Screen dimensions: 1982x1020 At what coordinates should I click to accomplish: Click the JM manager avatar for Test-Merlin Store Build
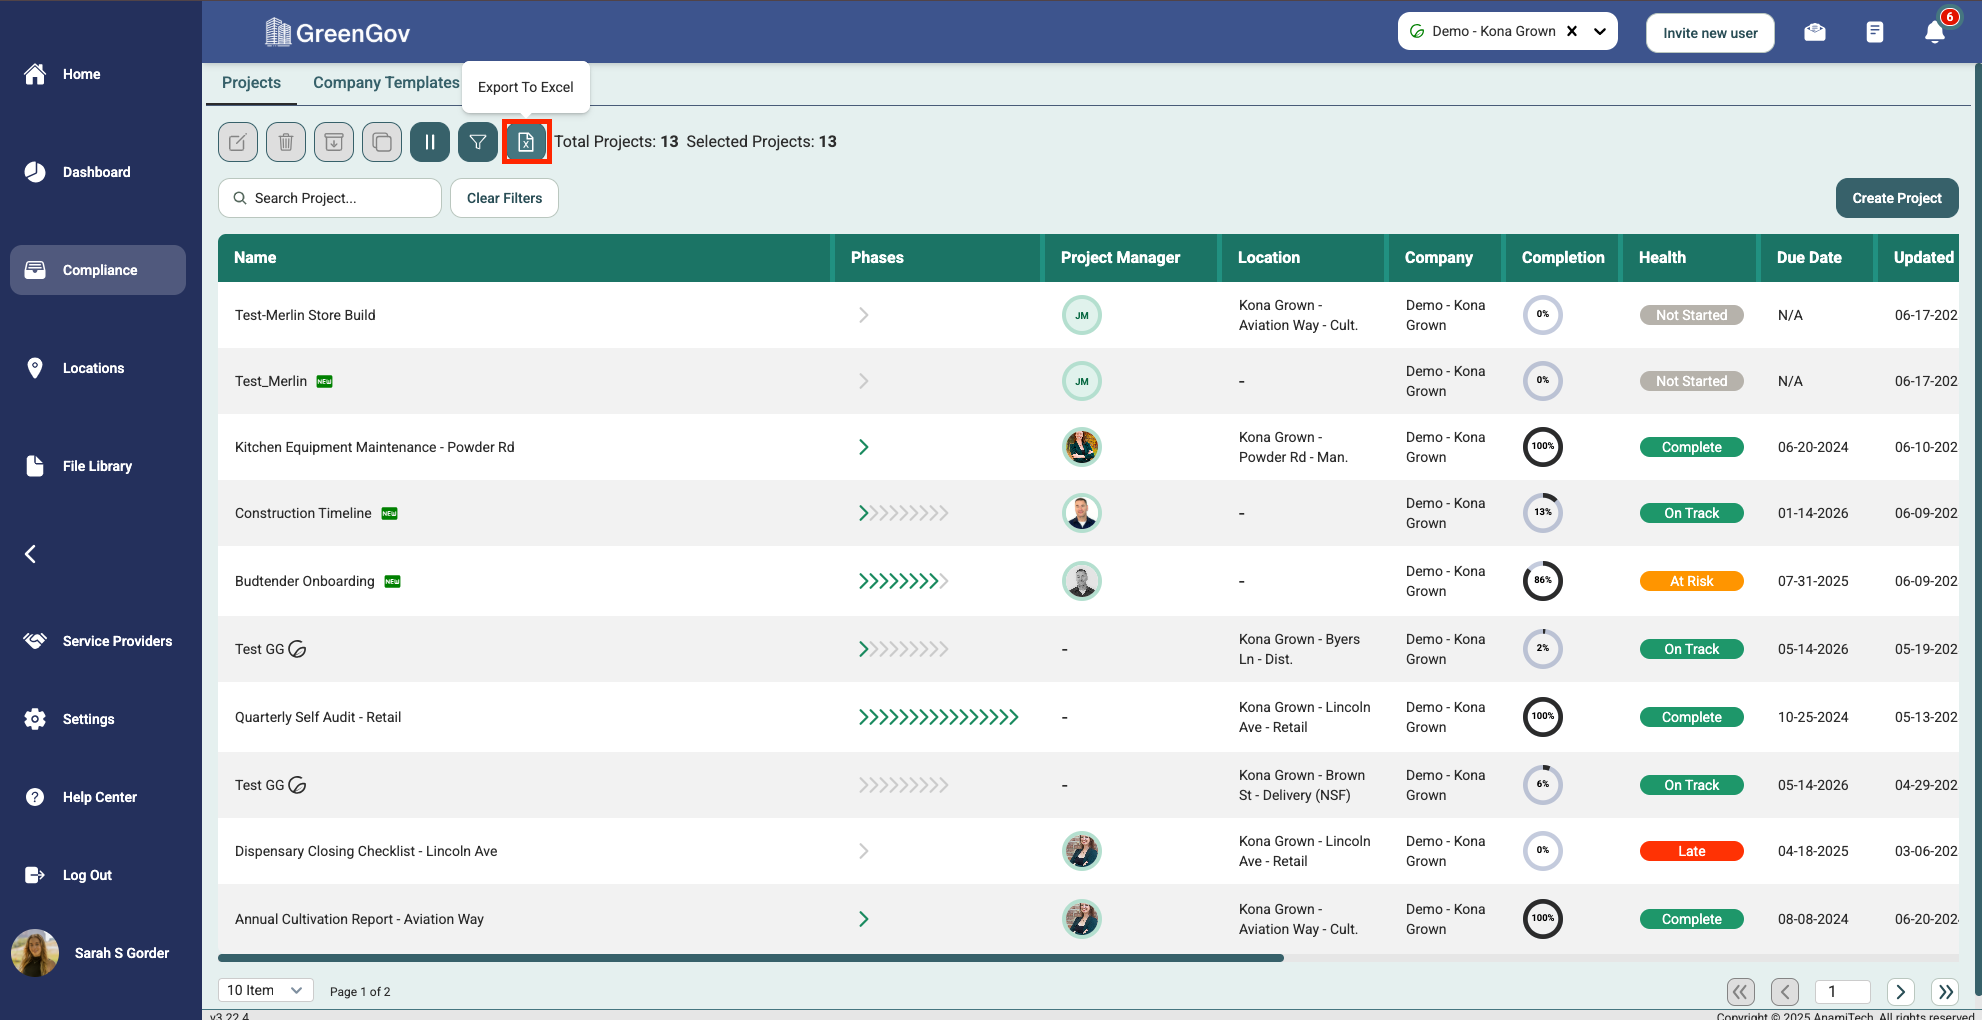1082,315
